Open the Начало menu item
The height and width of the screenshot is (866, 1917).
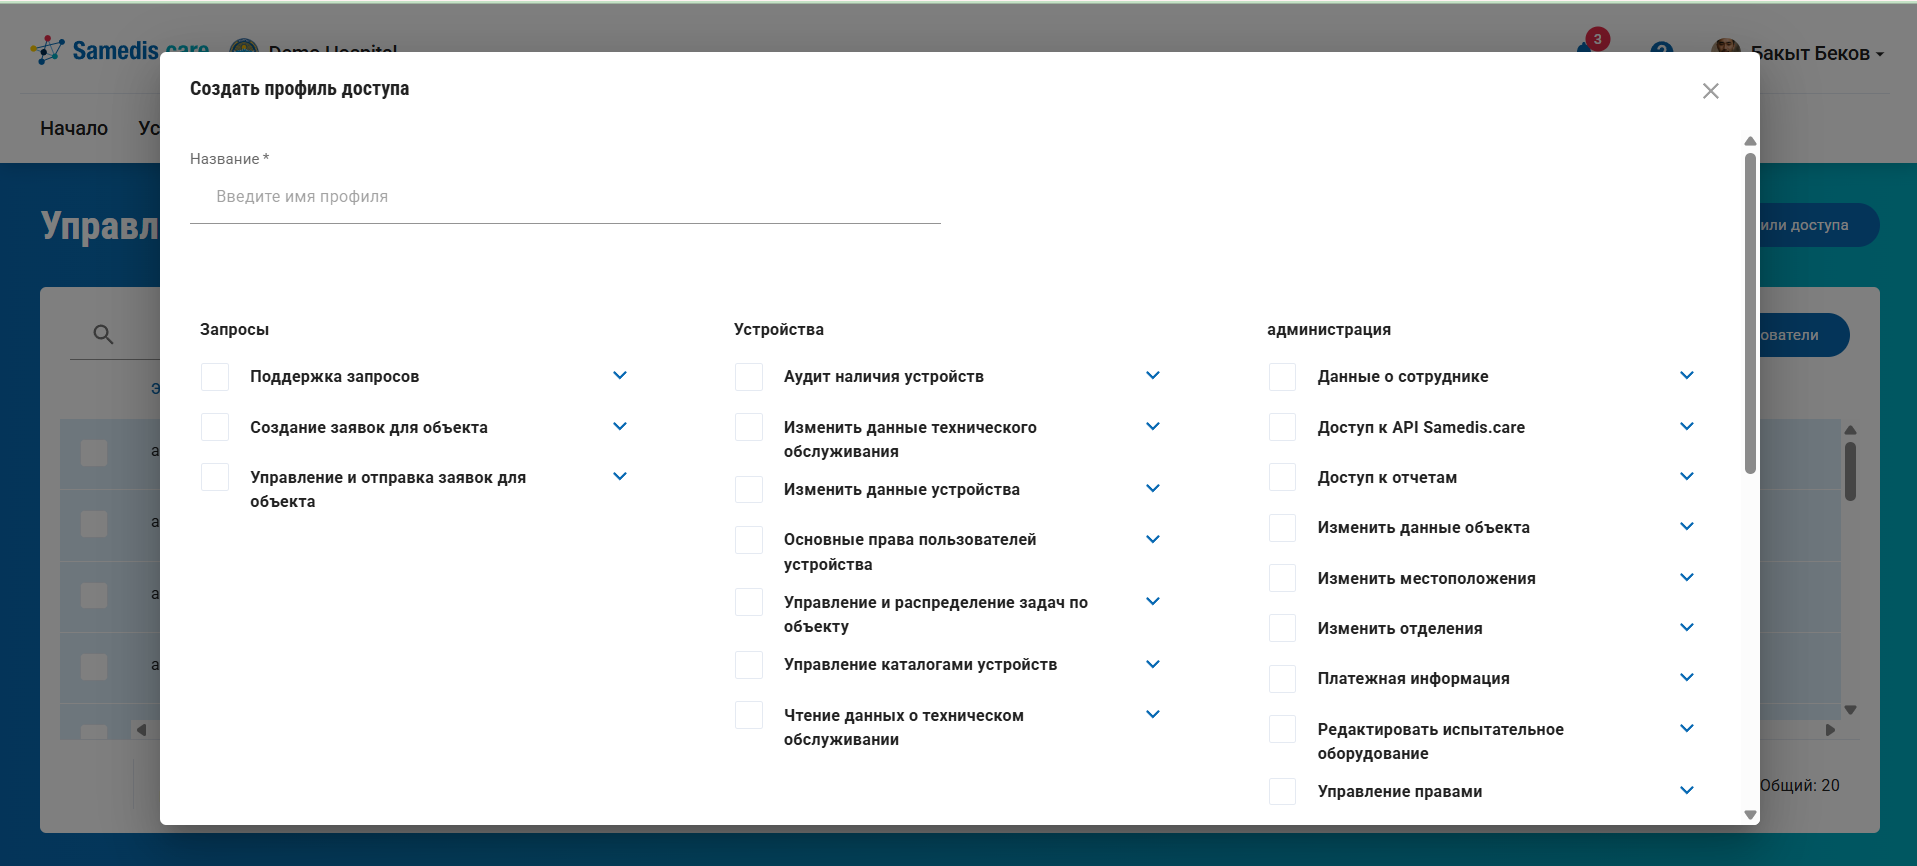[x=74, y=128]
